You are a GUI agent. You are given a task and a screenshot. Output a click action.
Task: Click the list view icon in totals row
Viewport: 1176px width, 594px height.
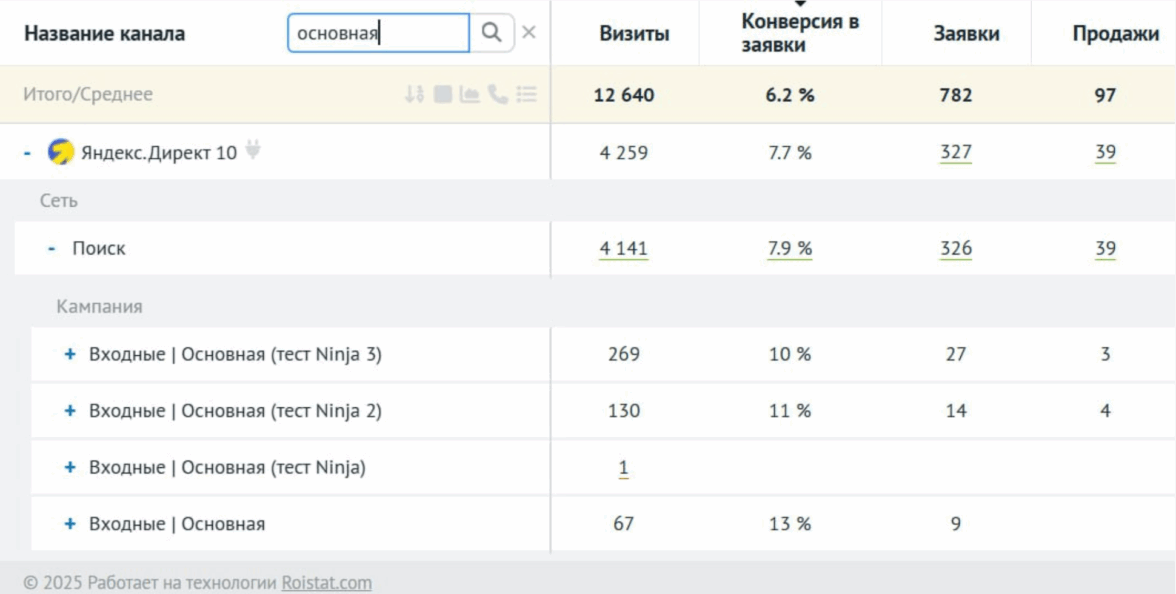coord(527,95)
